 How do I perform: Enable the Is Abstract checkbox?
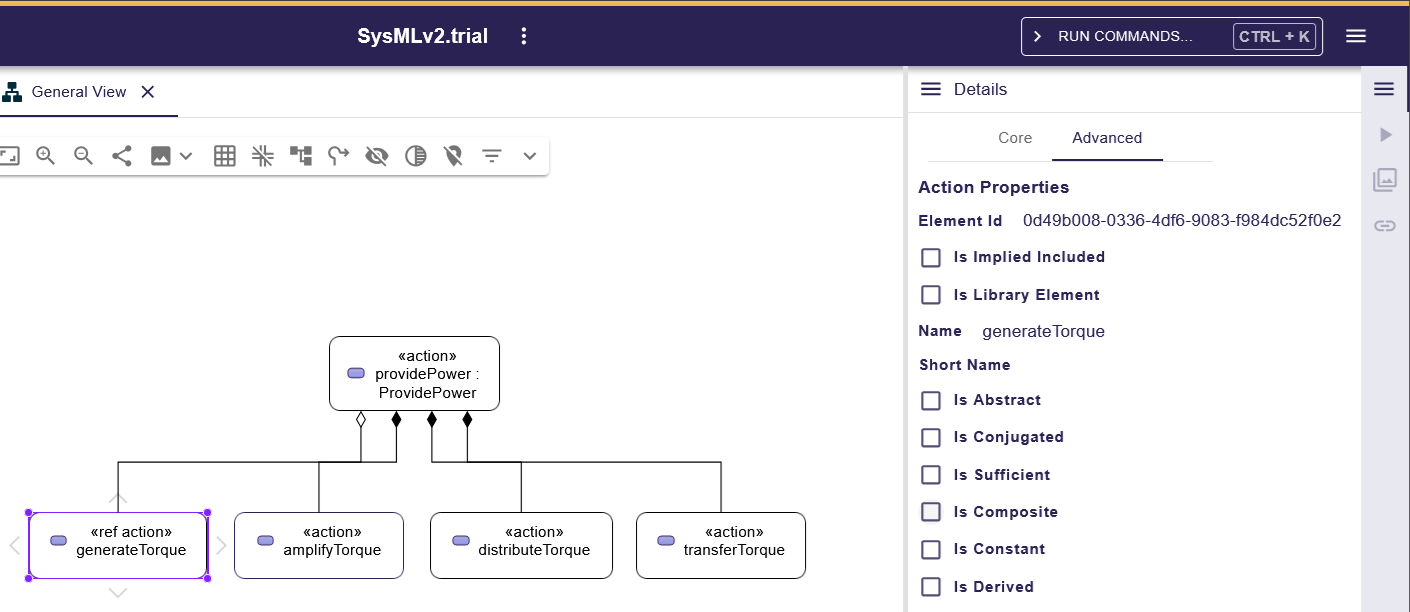tap(931, 400)
